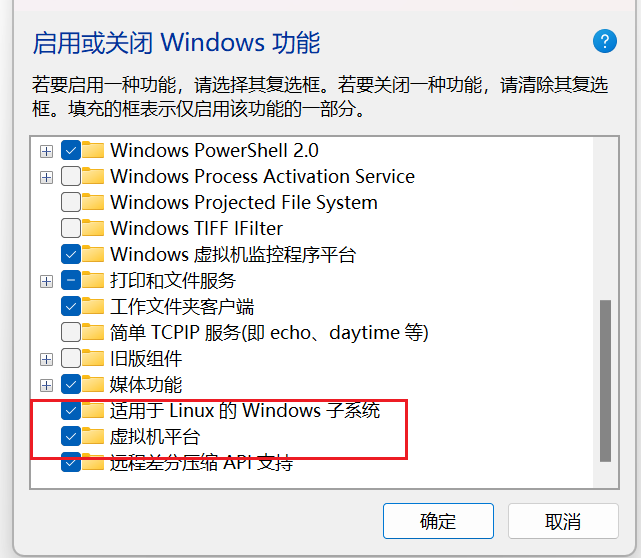Click the folder icon next to 旧版组件
Screen dimensions: 641x558
tap(94, 358)
